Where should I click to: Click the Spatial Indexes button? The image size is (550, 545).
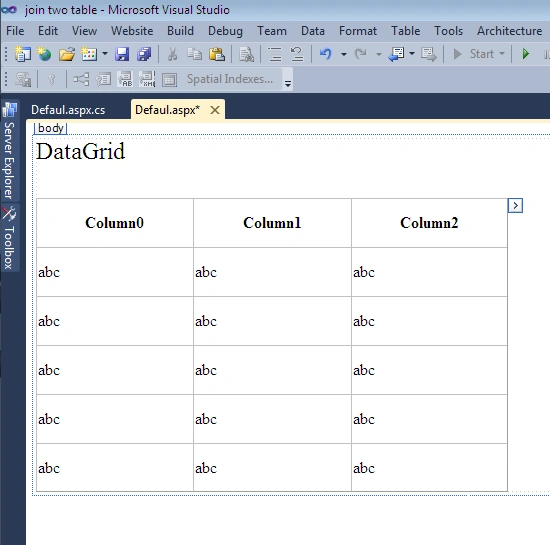230,79
